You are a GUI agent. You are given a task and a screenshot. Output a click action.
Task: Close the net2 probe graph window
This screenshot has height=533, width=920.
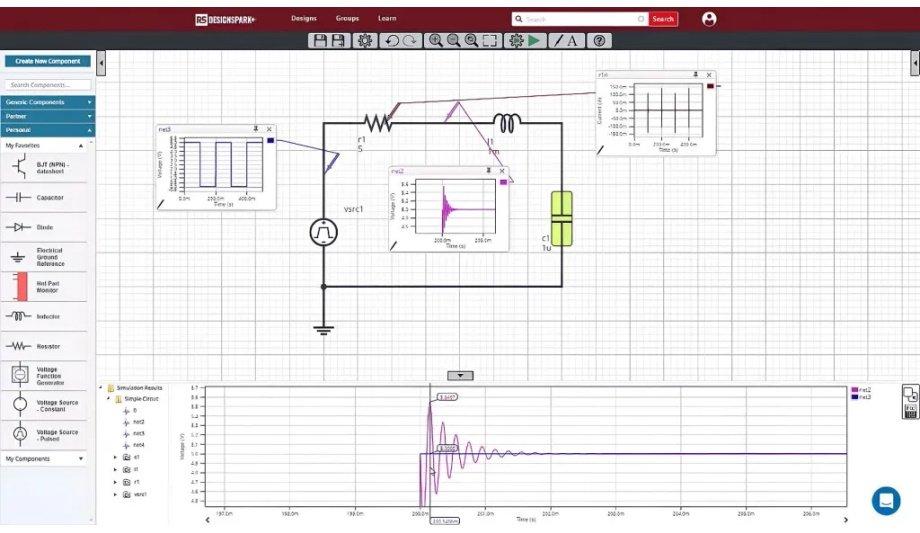(x=502, y=171)
